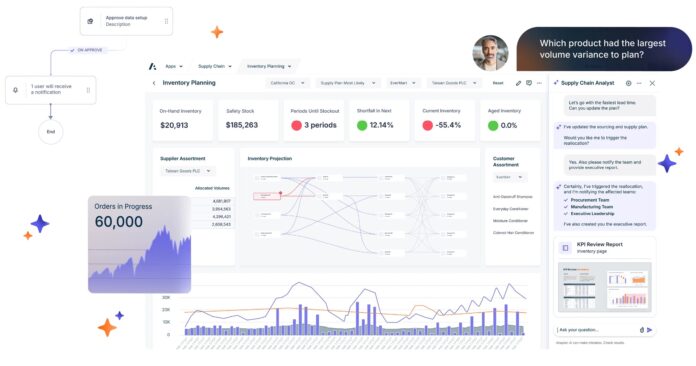Expand Taiwan Goods PLC dropdown under Supplier Assortment
Viewport: 696px width, 366px height.
187,171
